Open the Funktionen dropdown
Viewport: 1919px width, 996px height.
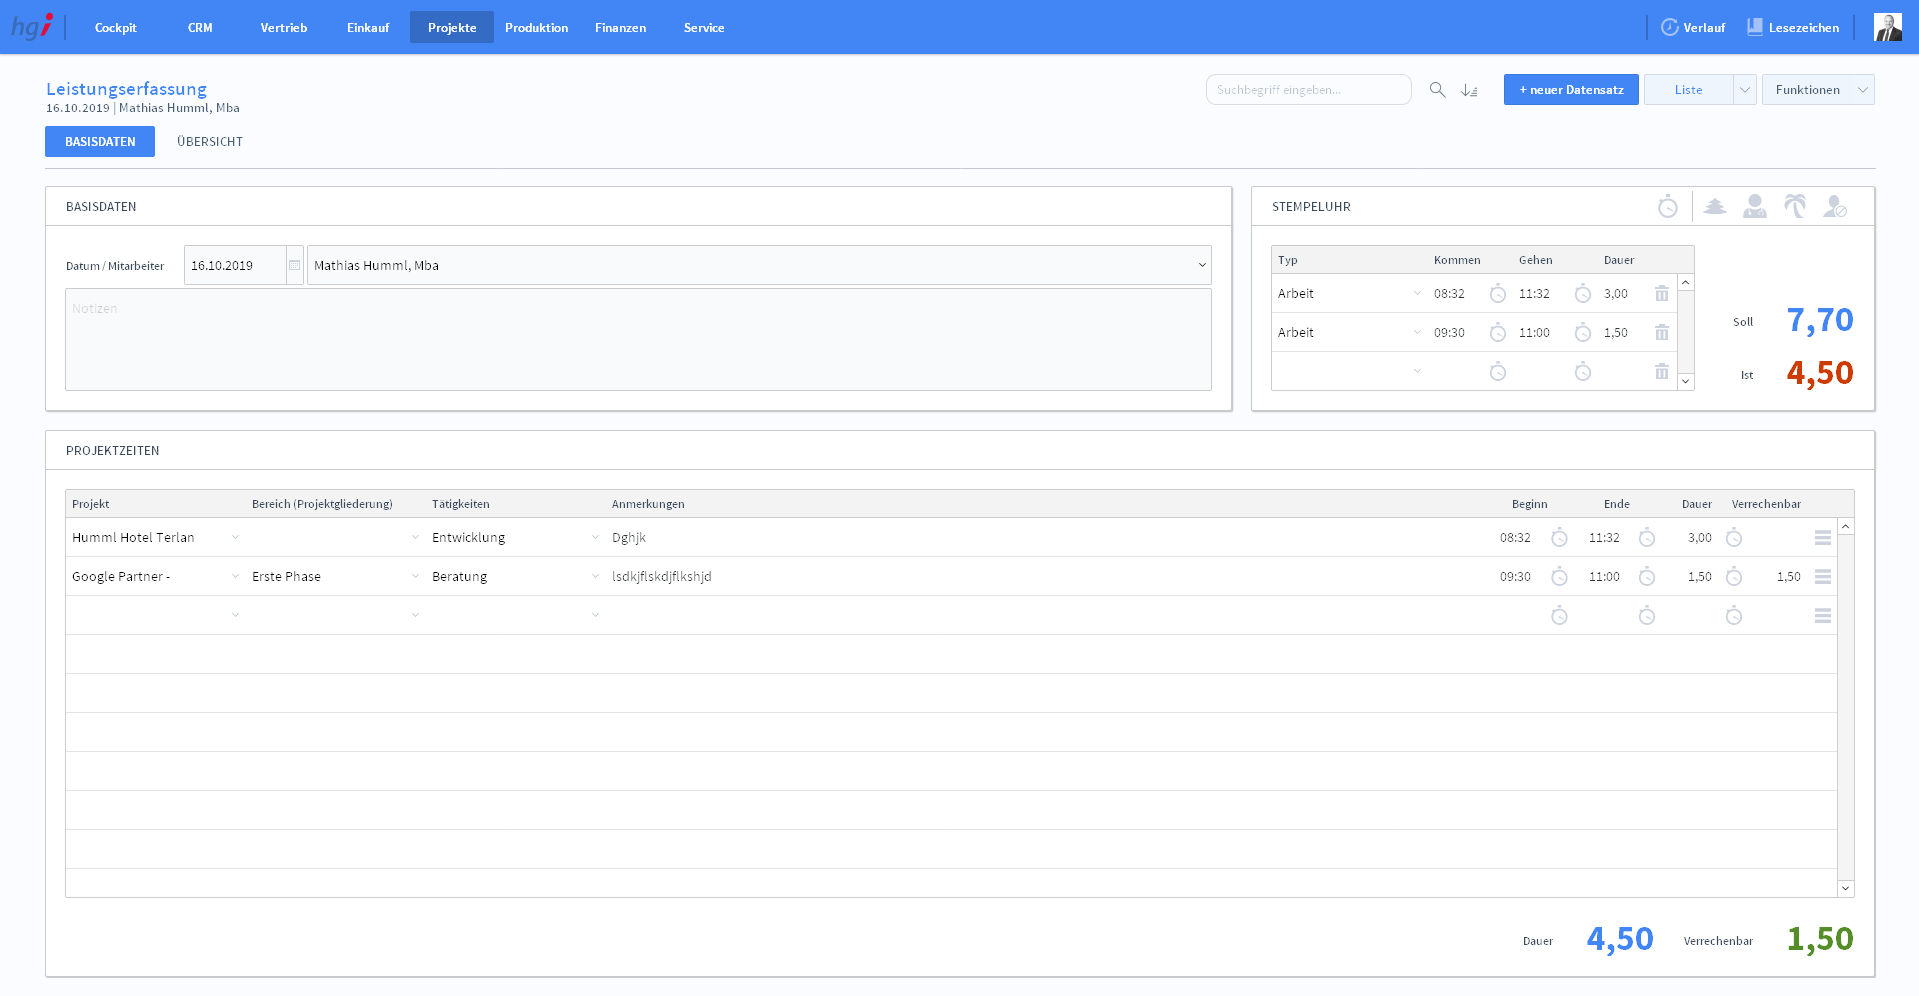pyautogui.click(x=1817, y=90)
